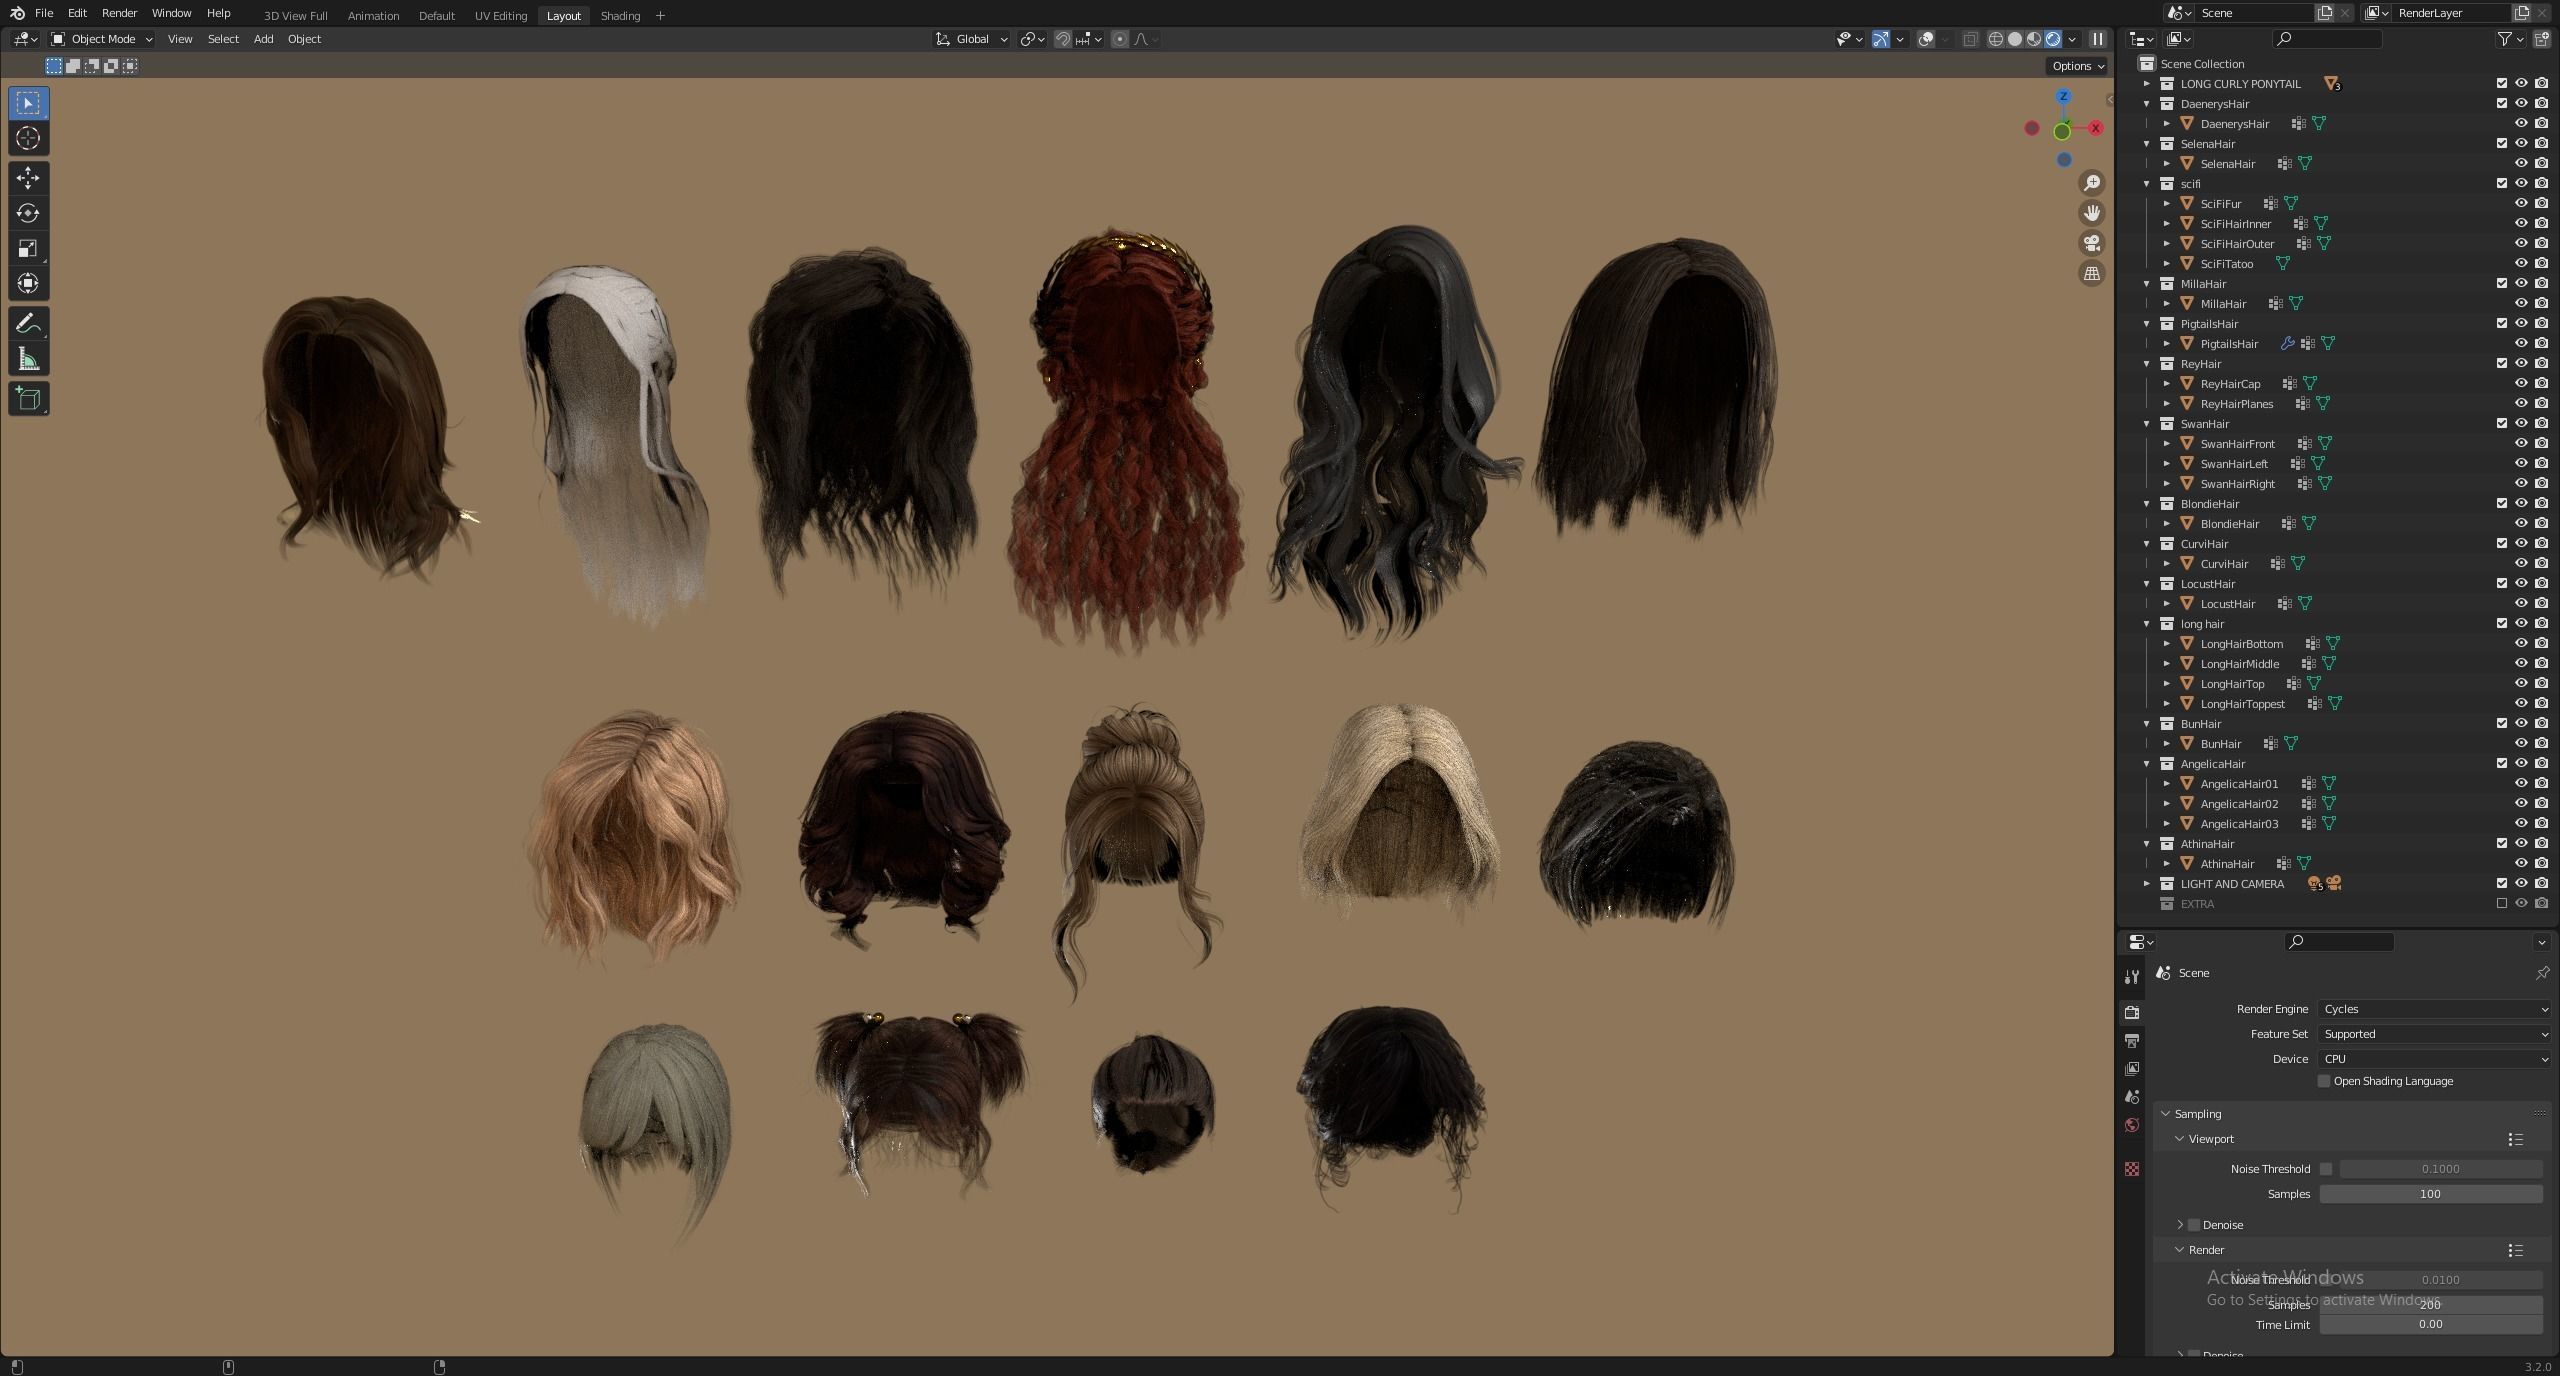The width and height of the screenshot is (2560, 1376).
Task: Open the outliner filter popover
Action: click(x=2510, y=39)
